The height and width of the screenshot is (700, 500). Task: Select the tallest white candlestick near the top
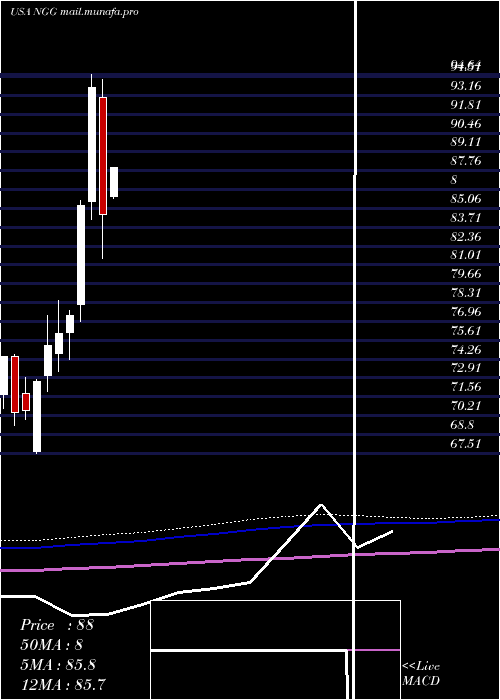(92, 144)
